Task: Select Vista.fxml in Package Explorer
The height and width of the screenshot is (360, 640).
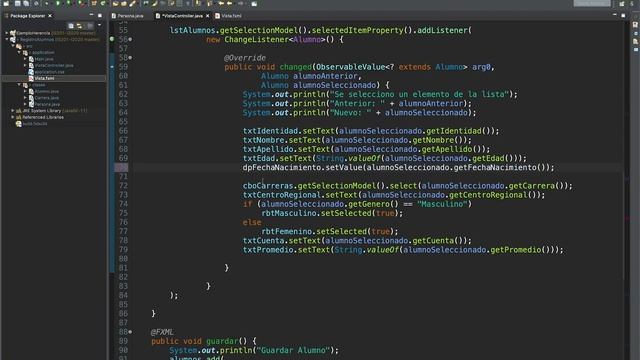Action: [44, 78]
